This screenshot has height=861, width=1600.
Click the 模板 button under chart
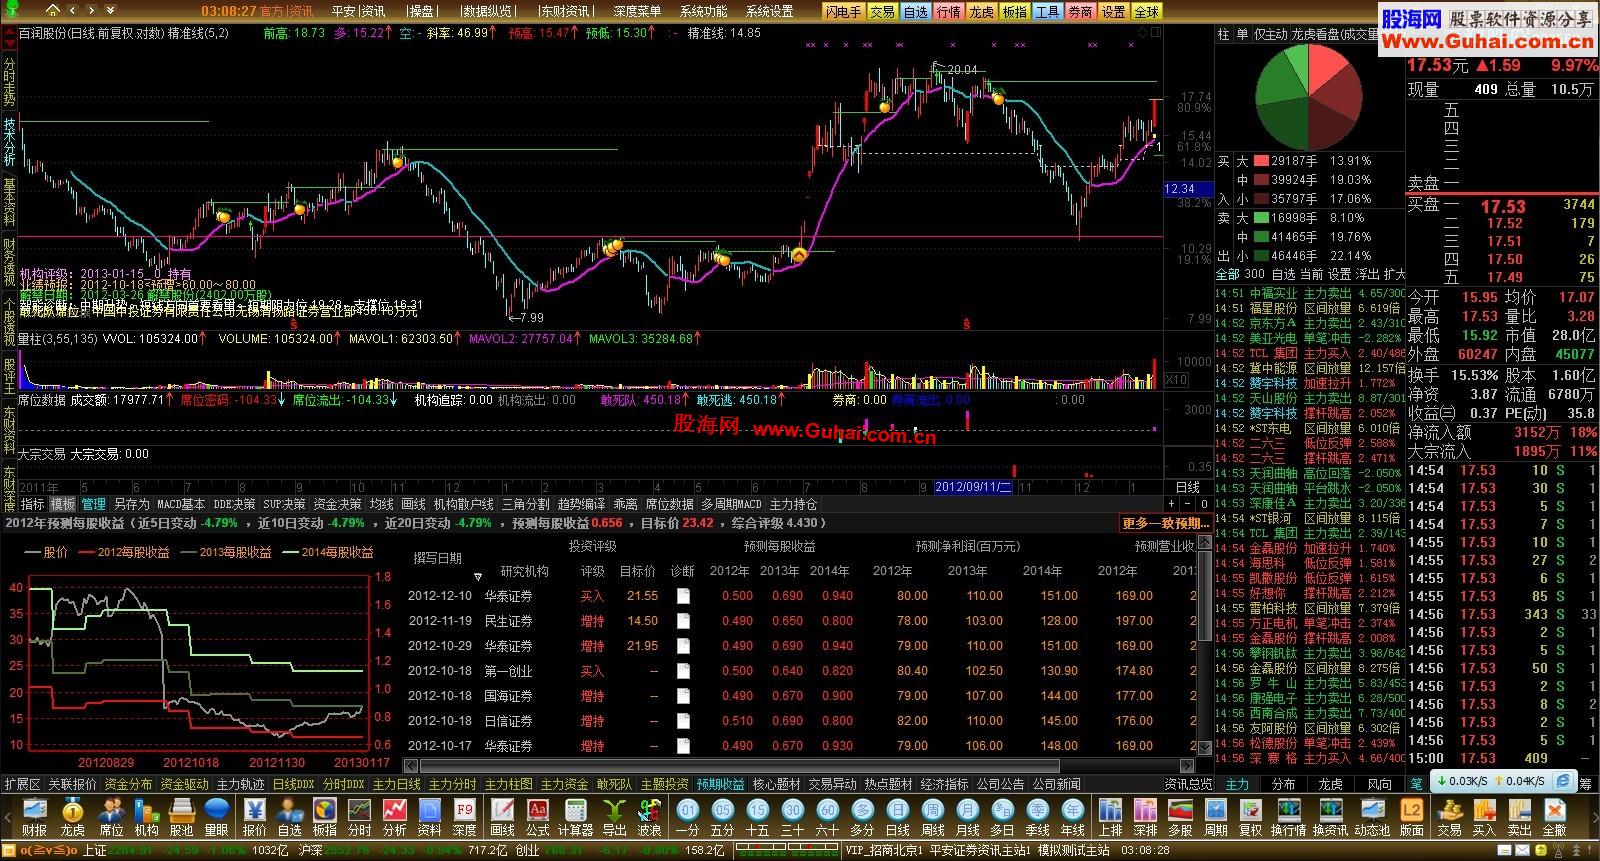click(63, 504)
